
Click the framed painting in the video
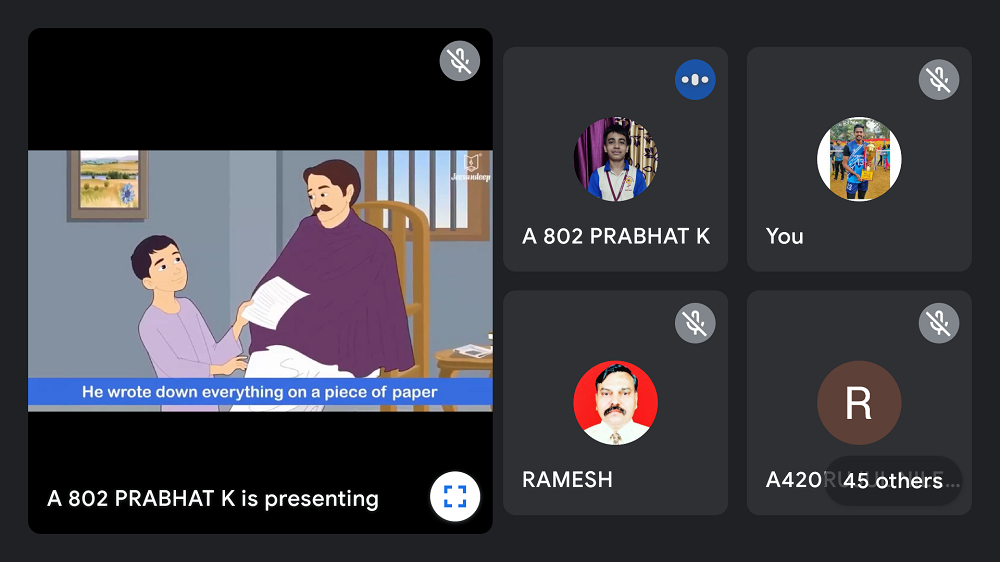[109, 184]
